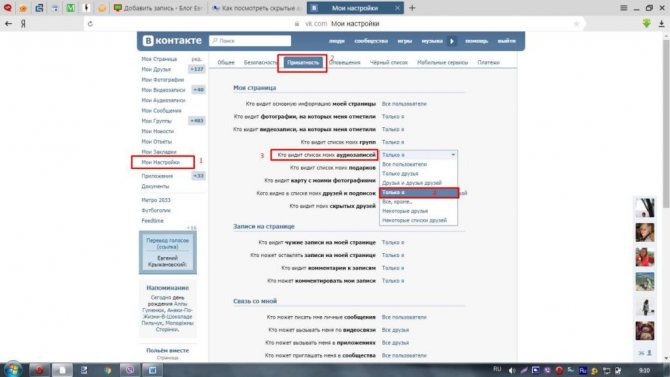670x377 pixels.
Task: Click the music player arrow in the header
Action: 452,41
